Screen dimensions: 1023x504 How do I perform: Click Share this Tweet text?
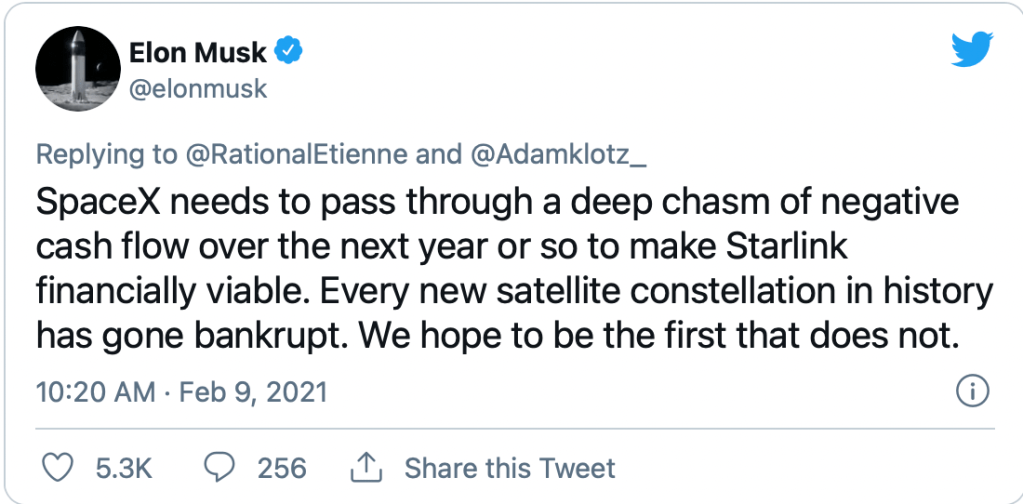509,467
